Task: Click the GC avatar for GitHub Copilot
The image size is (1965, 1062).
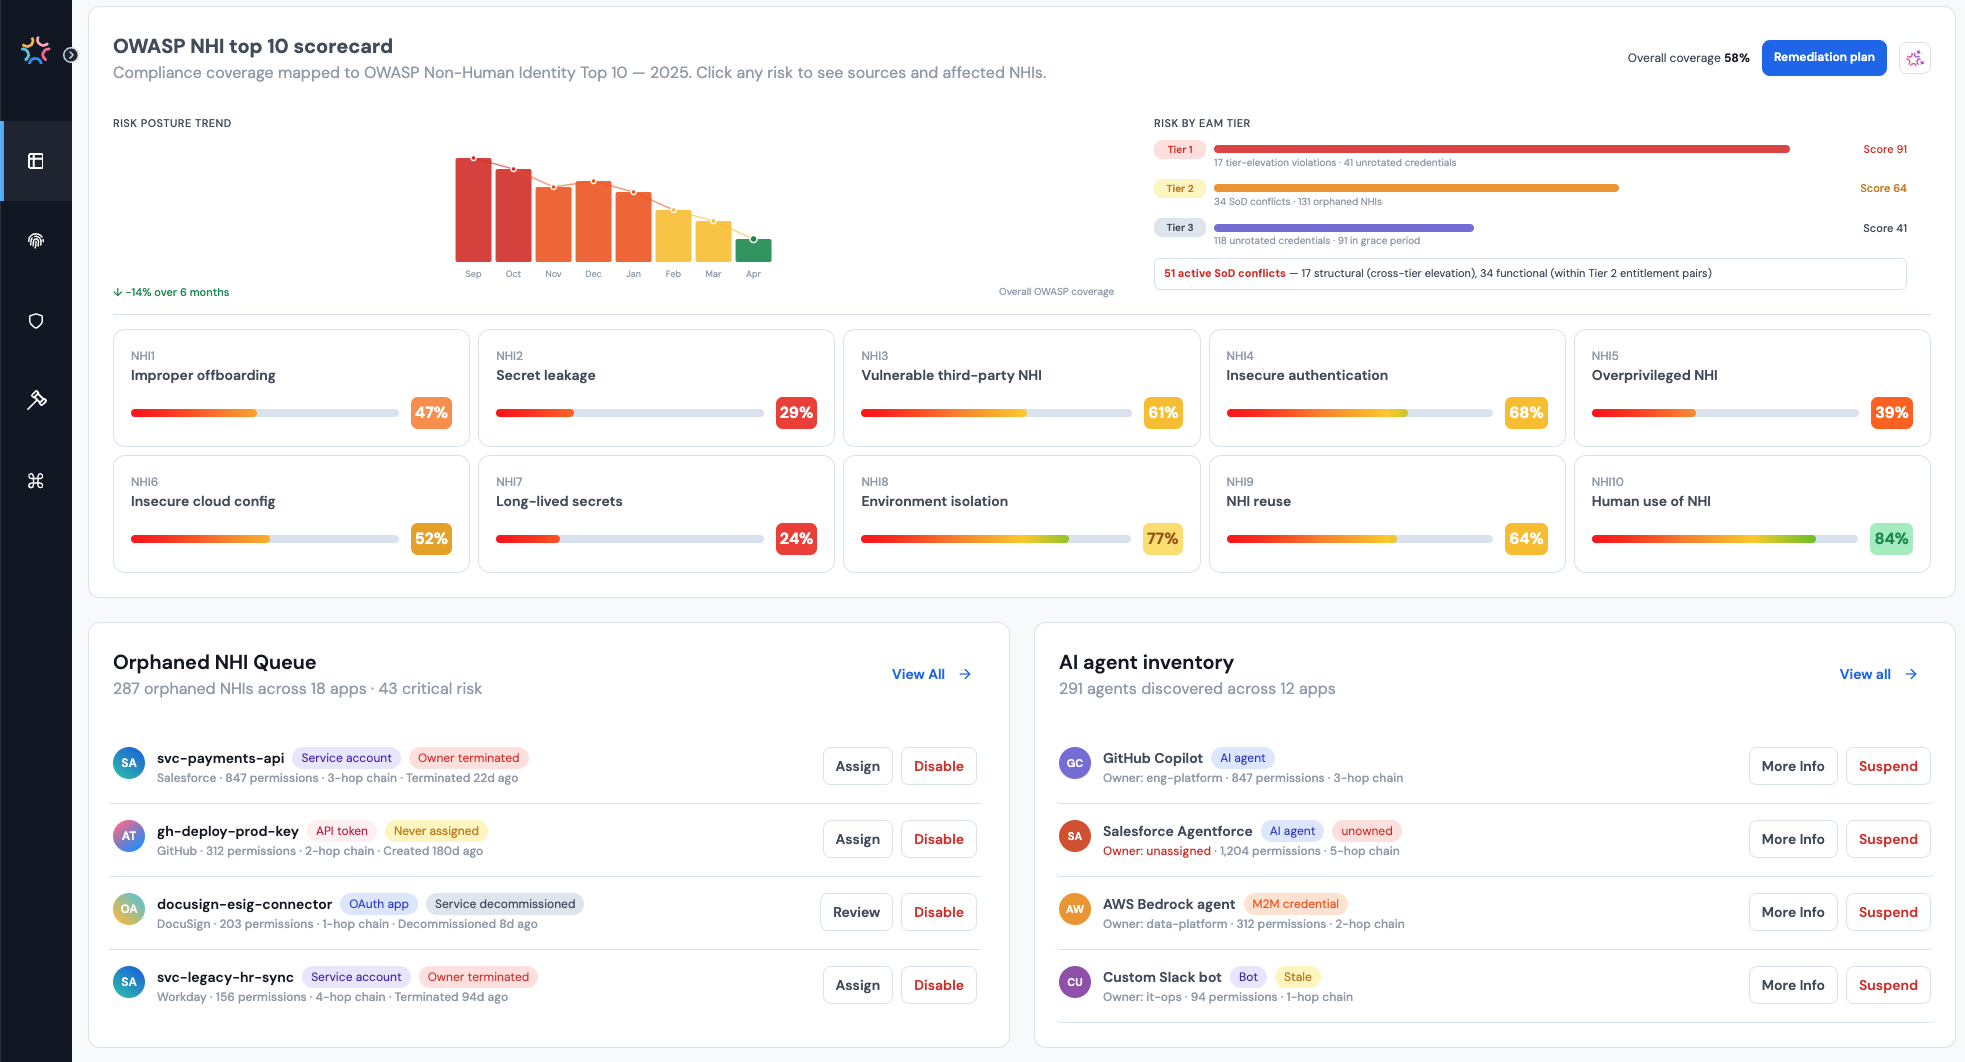Action: click(1075, 763)
